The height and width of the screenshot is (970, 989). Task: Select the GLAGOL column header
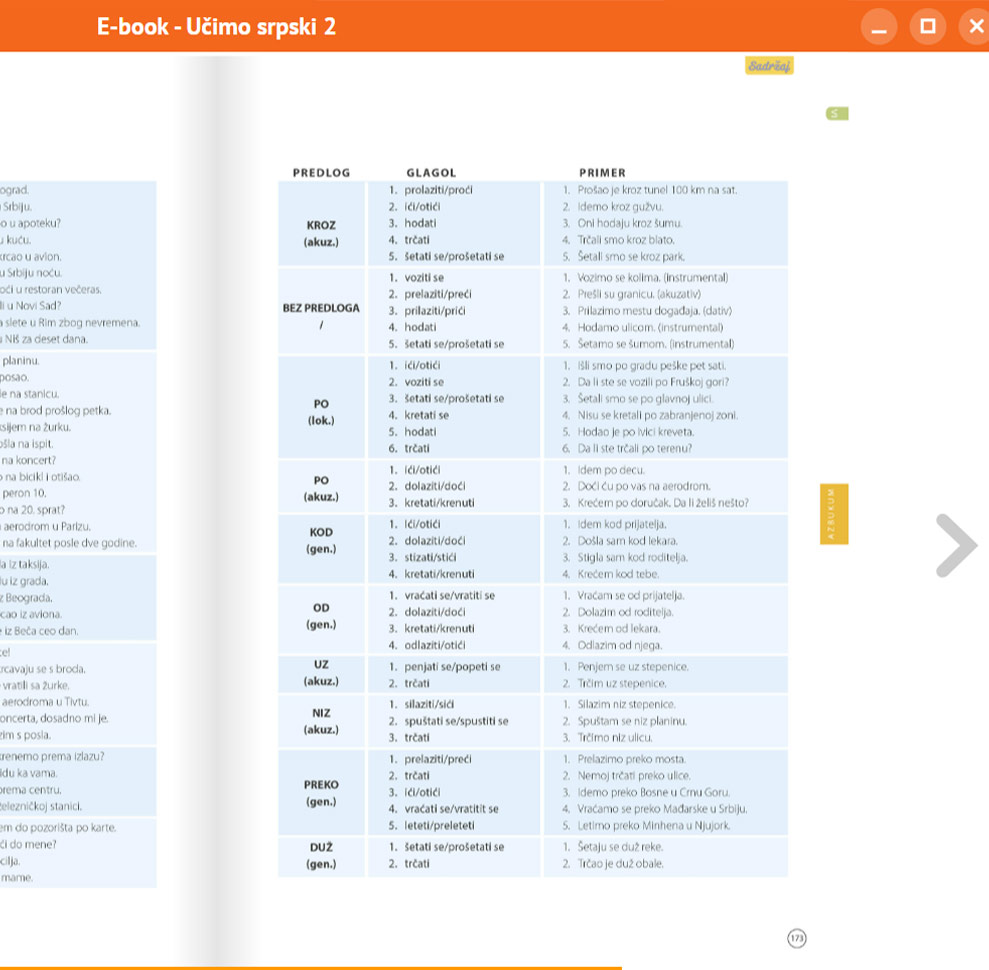click(x=431, y=173)
